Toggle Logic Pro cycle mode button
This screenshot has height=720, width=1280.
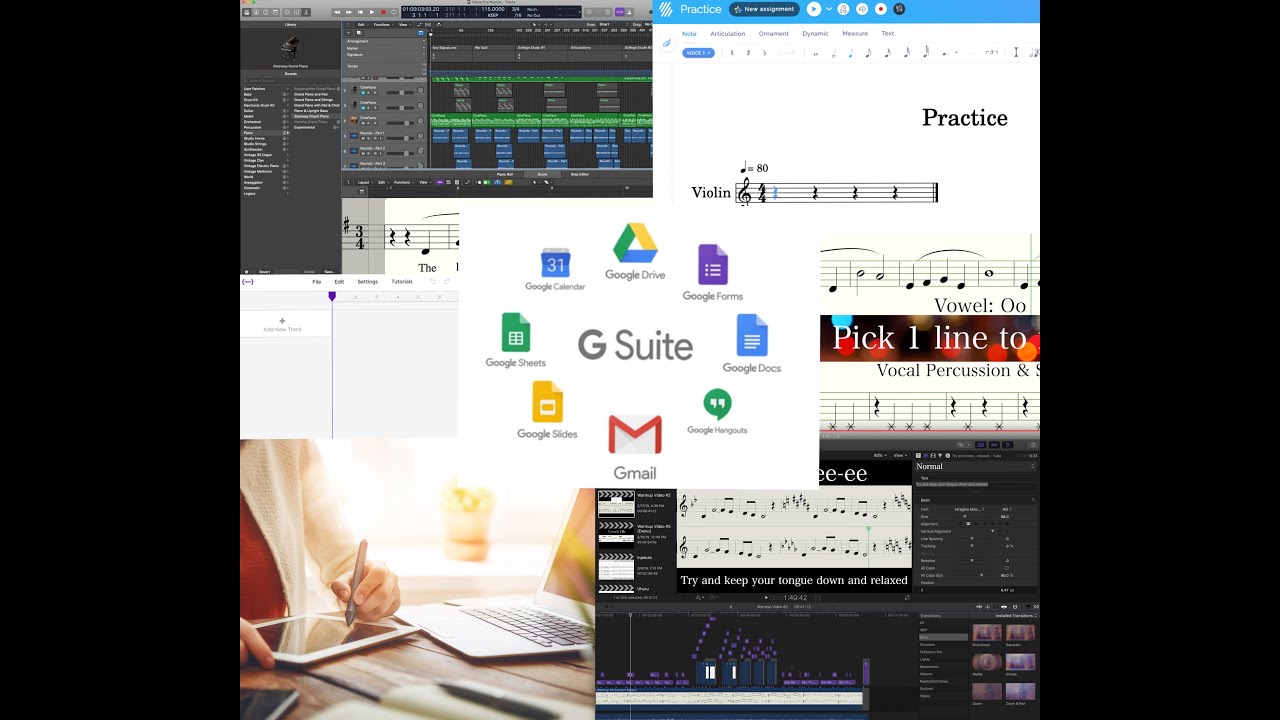[x=394, y=12]
